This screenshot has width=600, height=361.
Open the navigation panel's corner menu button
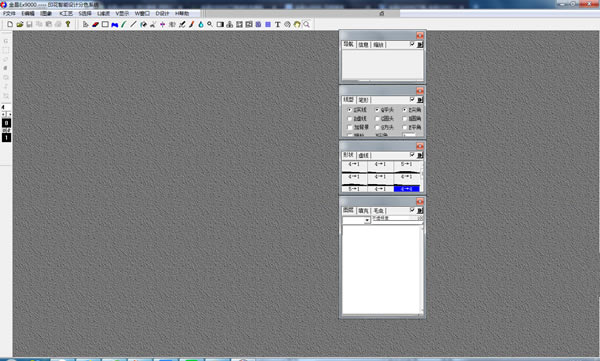click(x=420, y=45)
